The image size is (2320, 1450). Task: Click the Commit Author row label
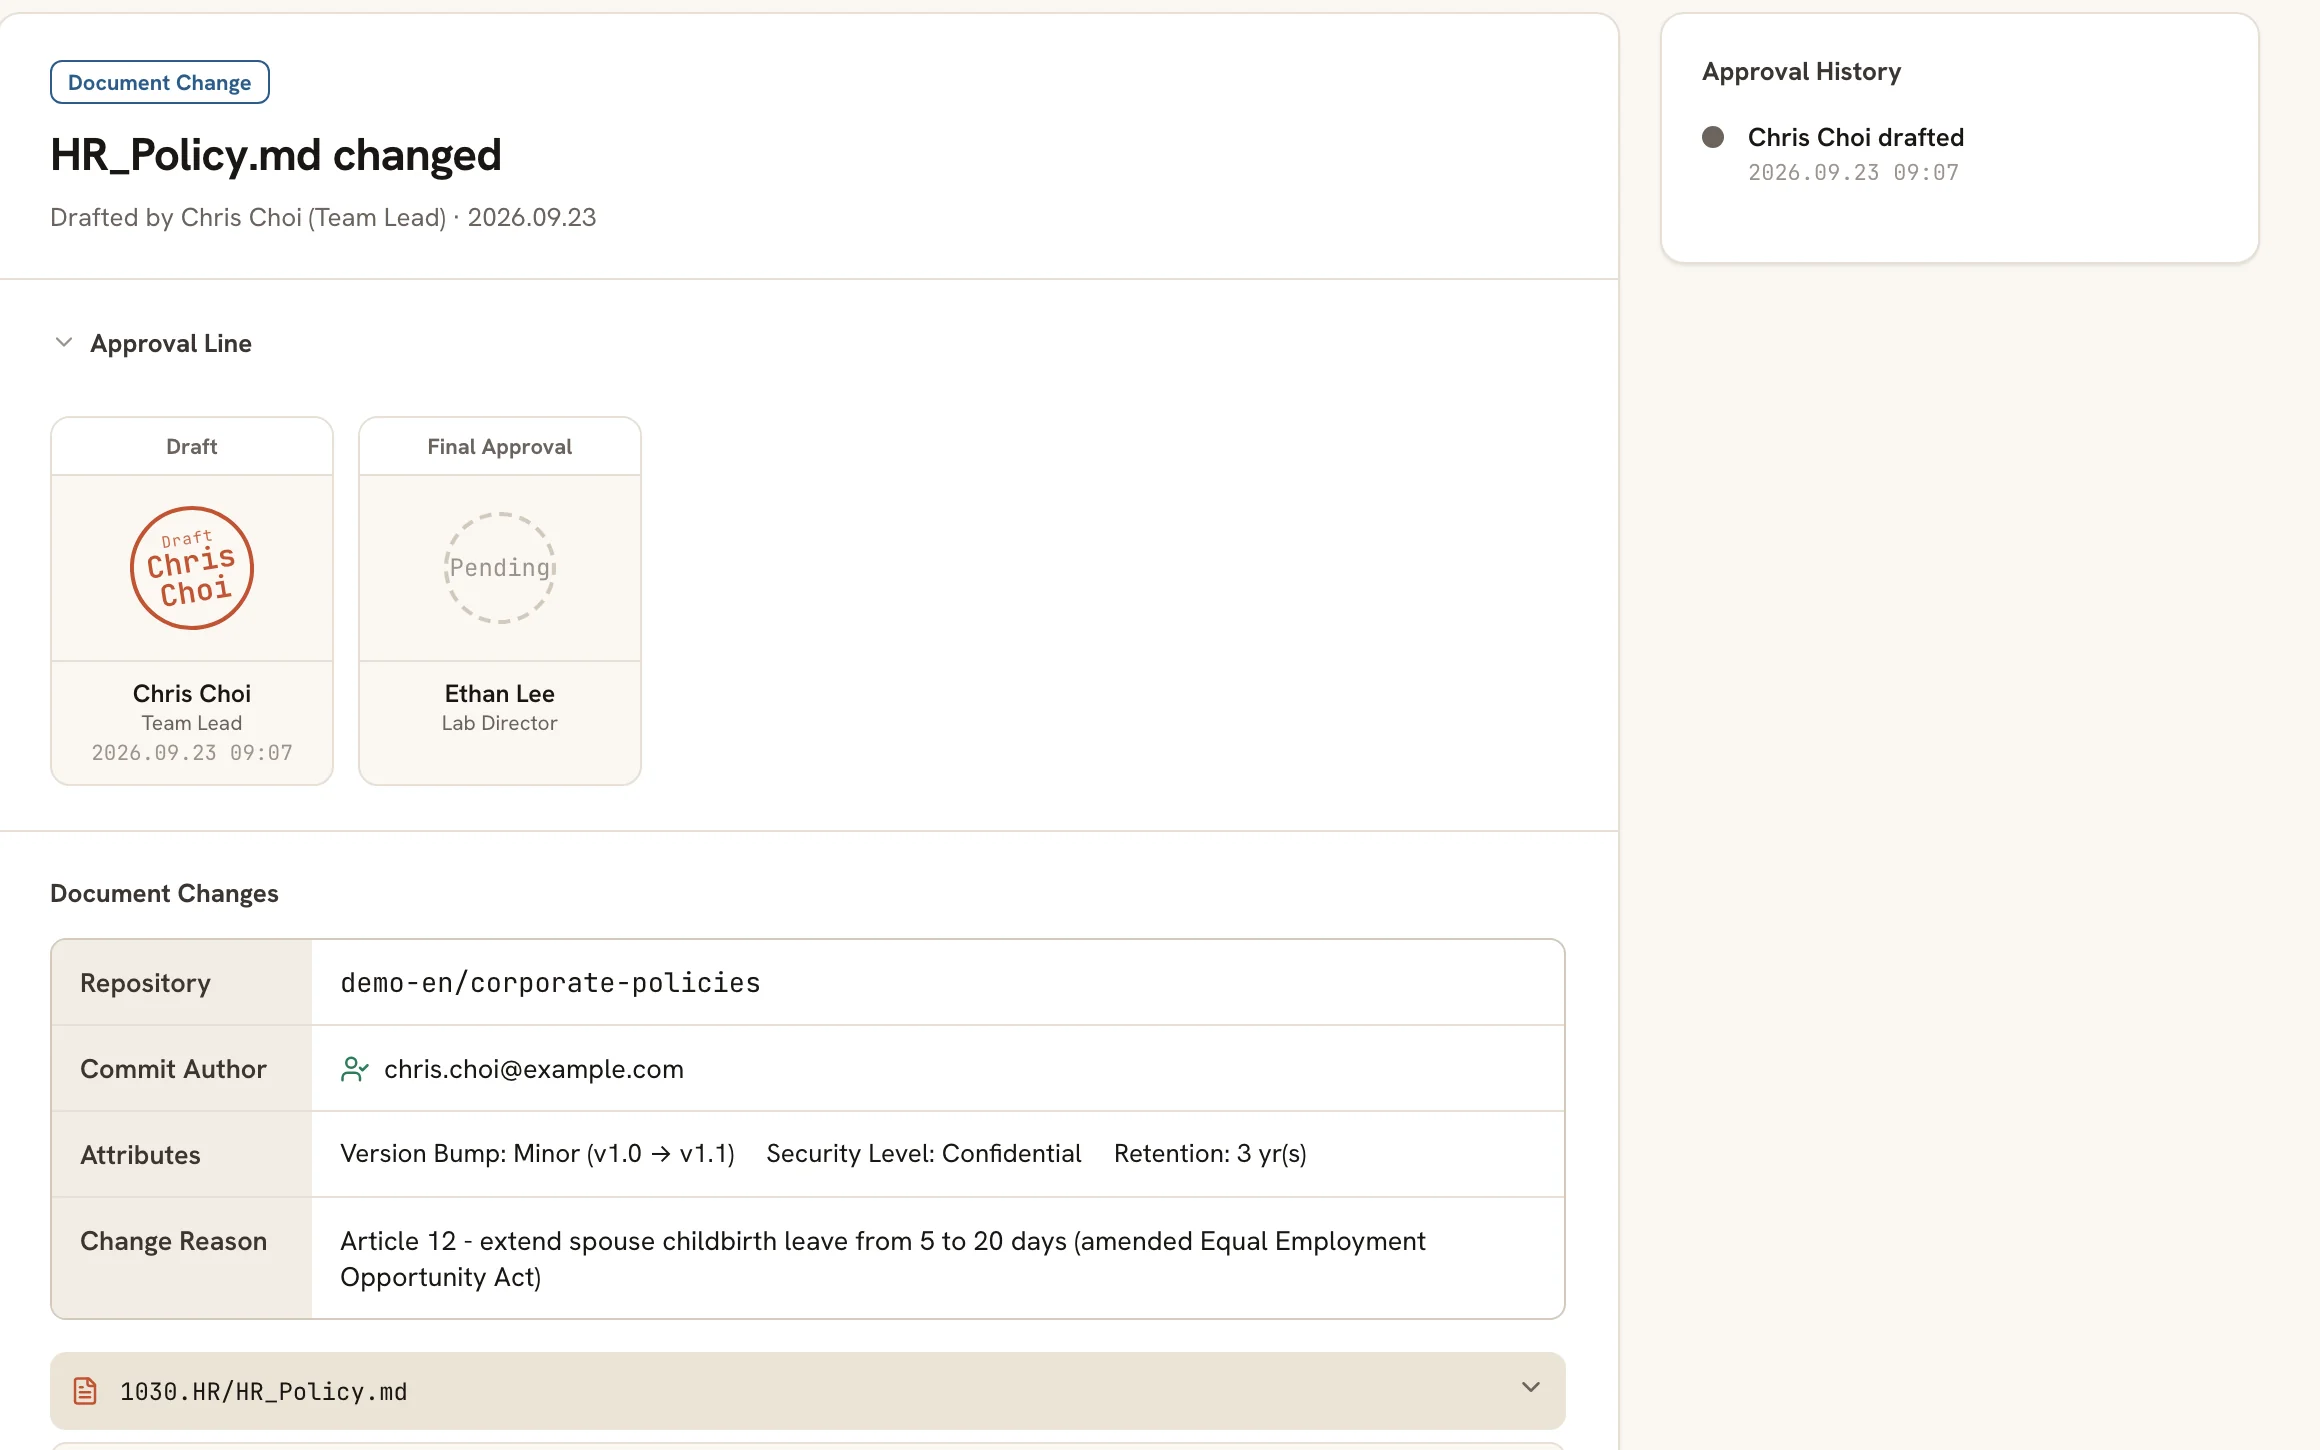[x=173, y=1069]
